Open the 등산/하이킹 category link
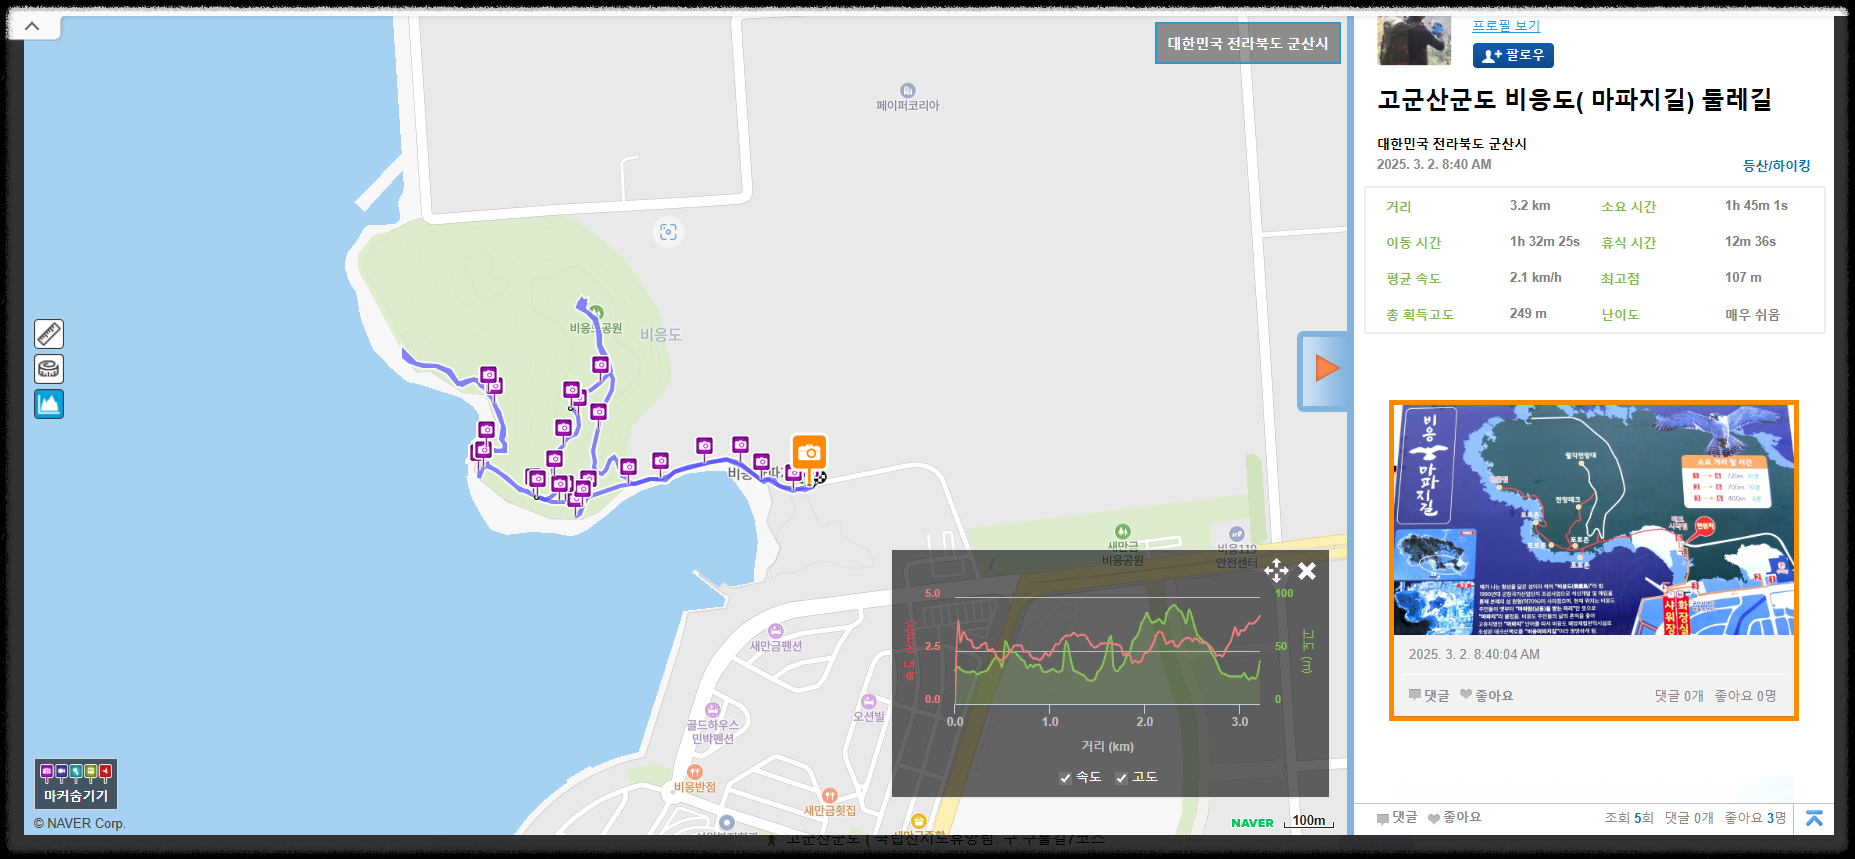This screenshot has height=859, width=1855. (x=1776, y=166)
